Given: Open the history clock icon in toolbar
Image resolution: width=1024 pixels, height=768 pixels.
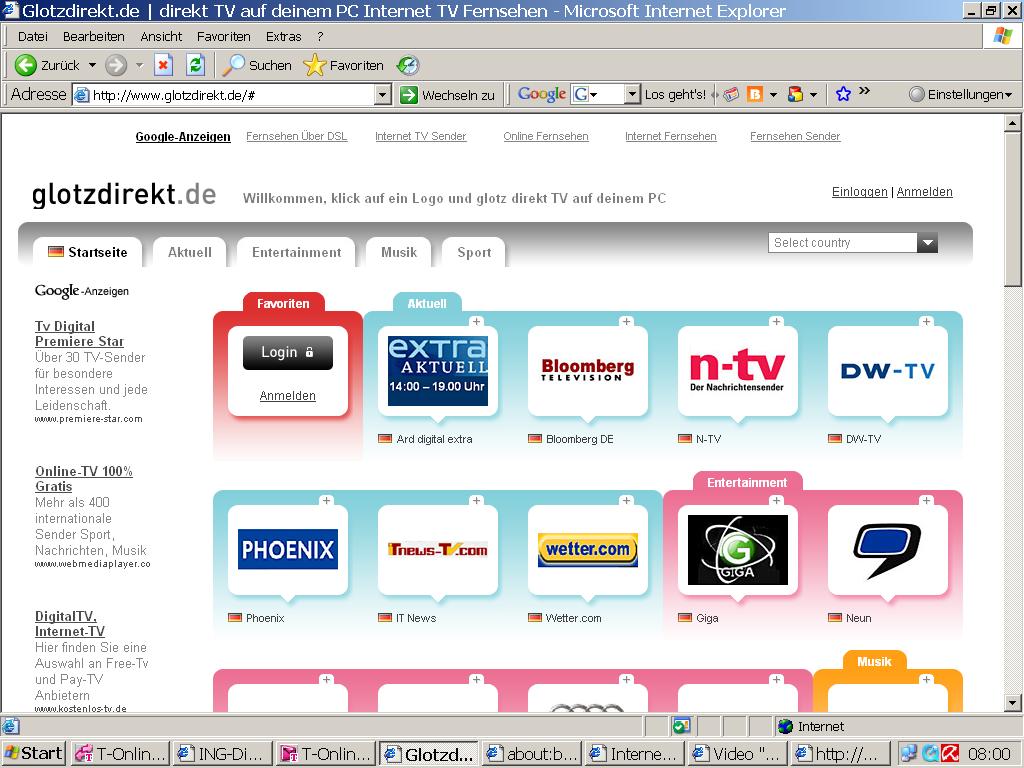Looking at the screenshot, I should coord(408,65).
